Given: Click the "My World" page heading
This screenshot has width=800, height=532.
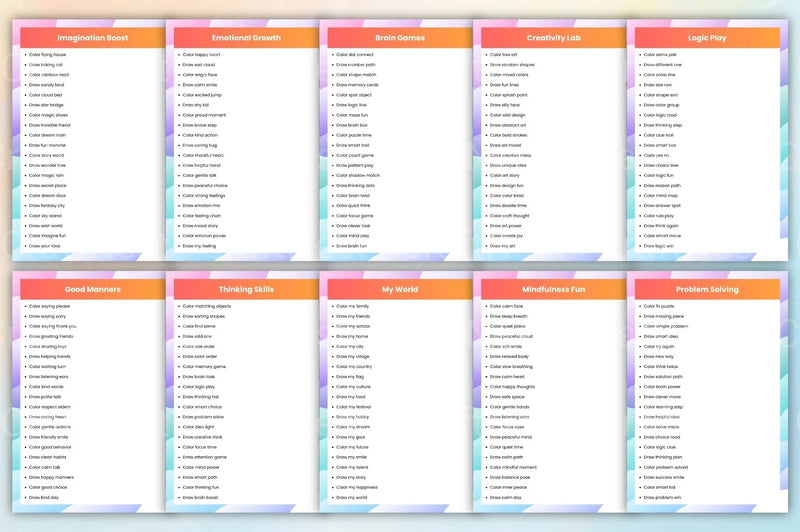Looking at the screenshot, I should [x=399, y=289].
